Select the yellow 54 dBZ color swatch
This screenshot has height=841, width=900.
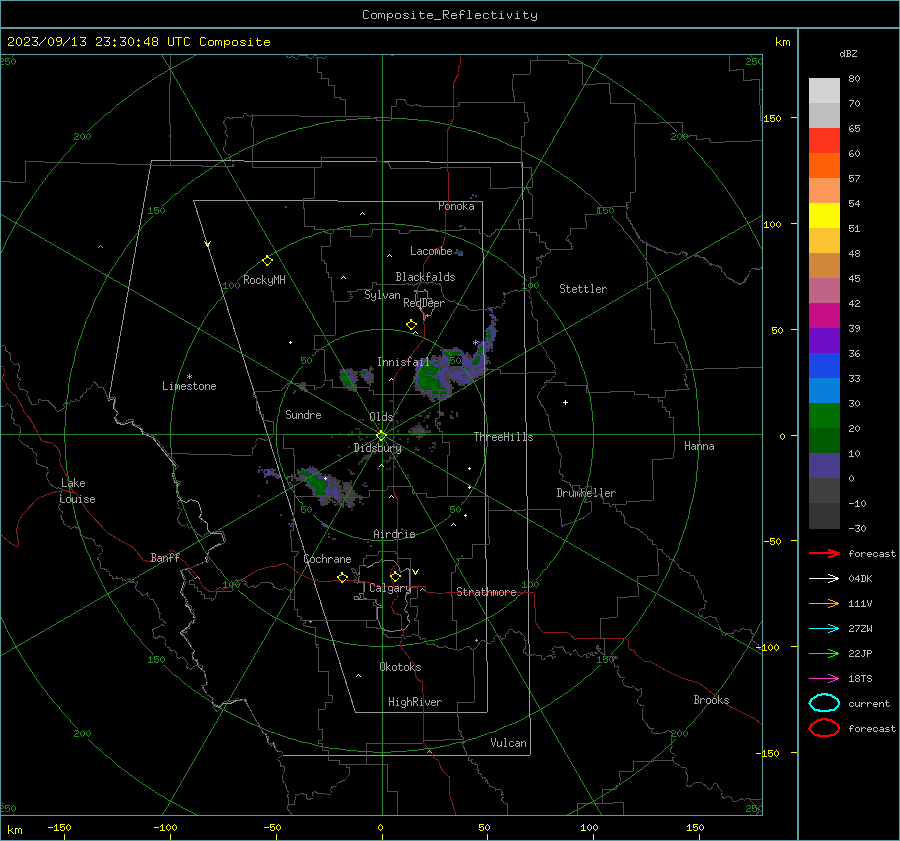click(x=824, y=215)
